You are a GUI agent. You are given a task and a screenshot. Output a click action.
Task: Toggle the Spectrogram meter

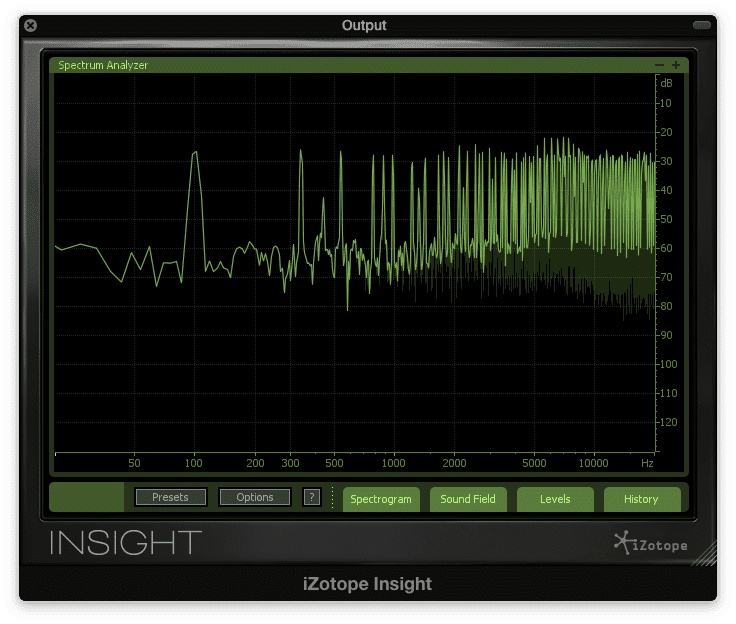(x=381, y=499)
